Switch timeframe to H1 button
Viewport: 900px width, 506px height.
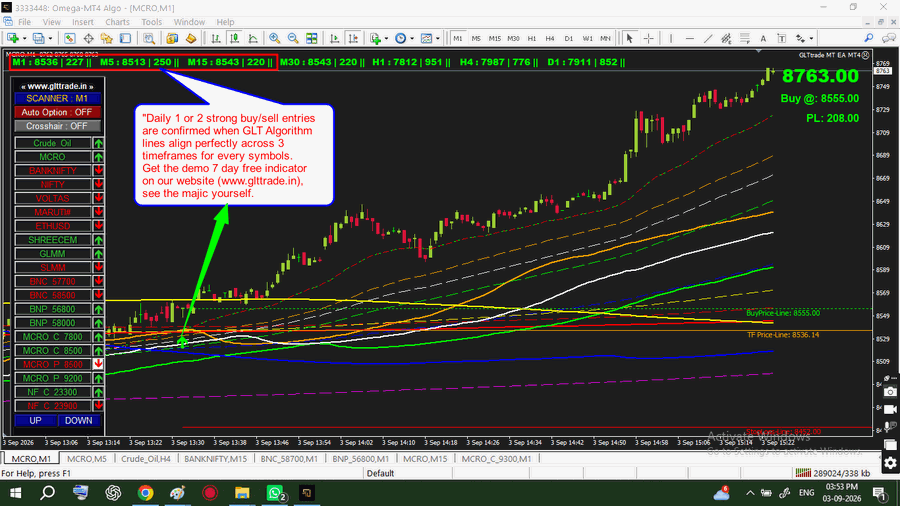point(532,38)
